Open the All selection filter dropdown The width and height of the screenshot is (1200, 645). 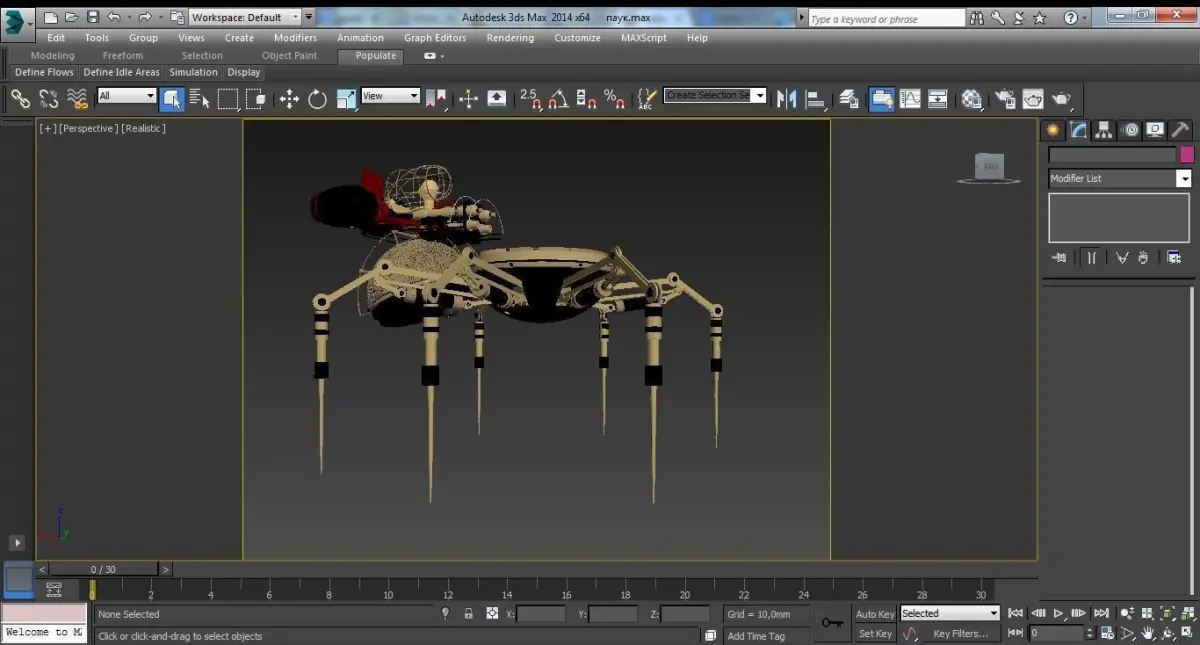[127, 96]
